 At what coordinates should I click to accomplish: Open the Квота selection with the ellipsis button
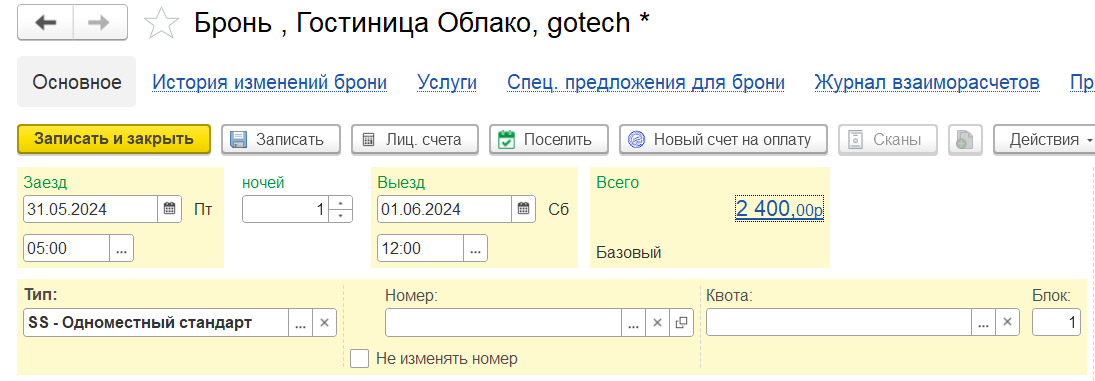(984, 323)
